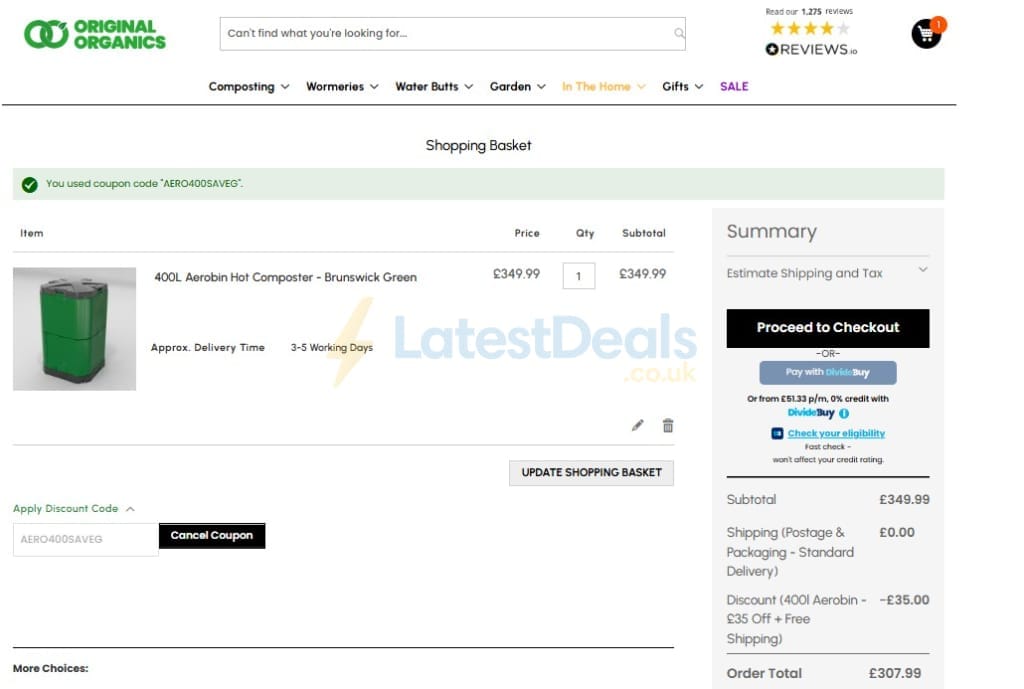Click the Original Organics logo
This screenshot has width=1024, height=689.
pyautogui.click(x=95, y=35)
